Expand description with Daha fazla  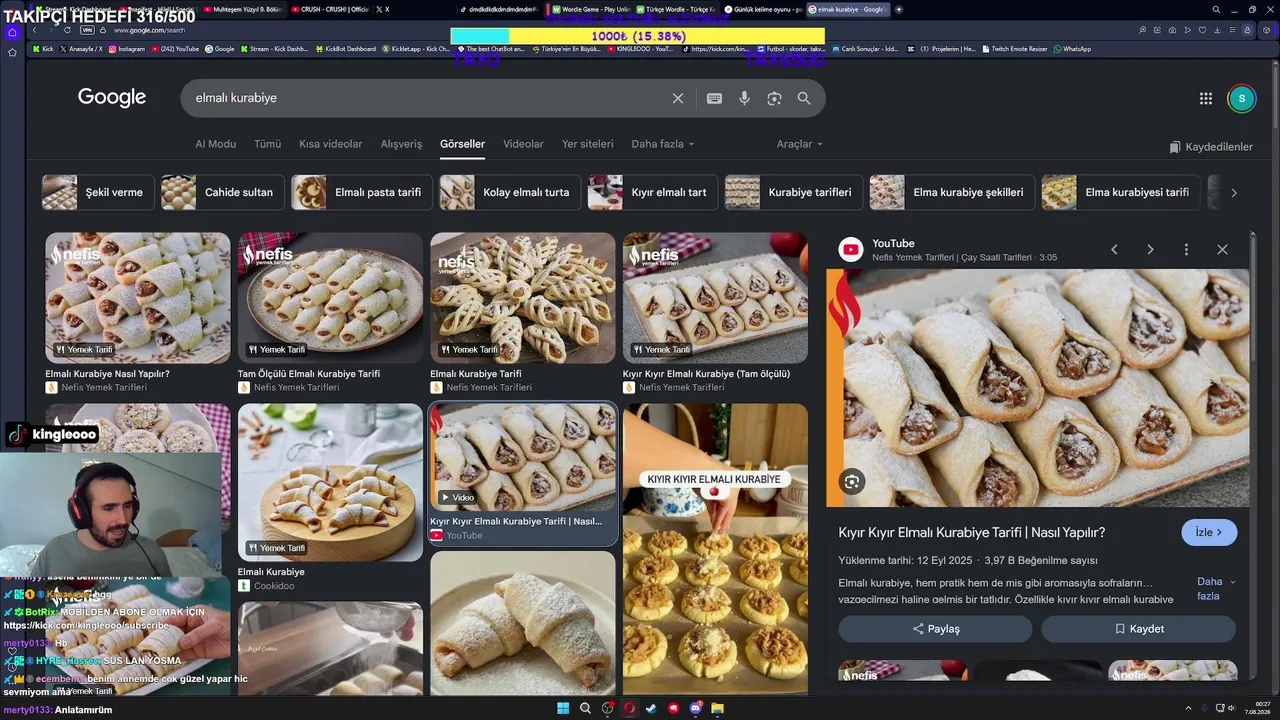pyautogui.click(x=1216, y=589)
